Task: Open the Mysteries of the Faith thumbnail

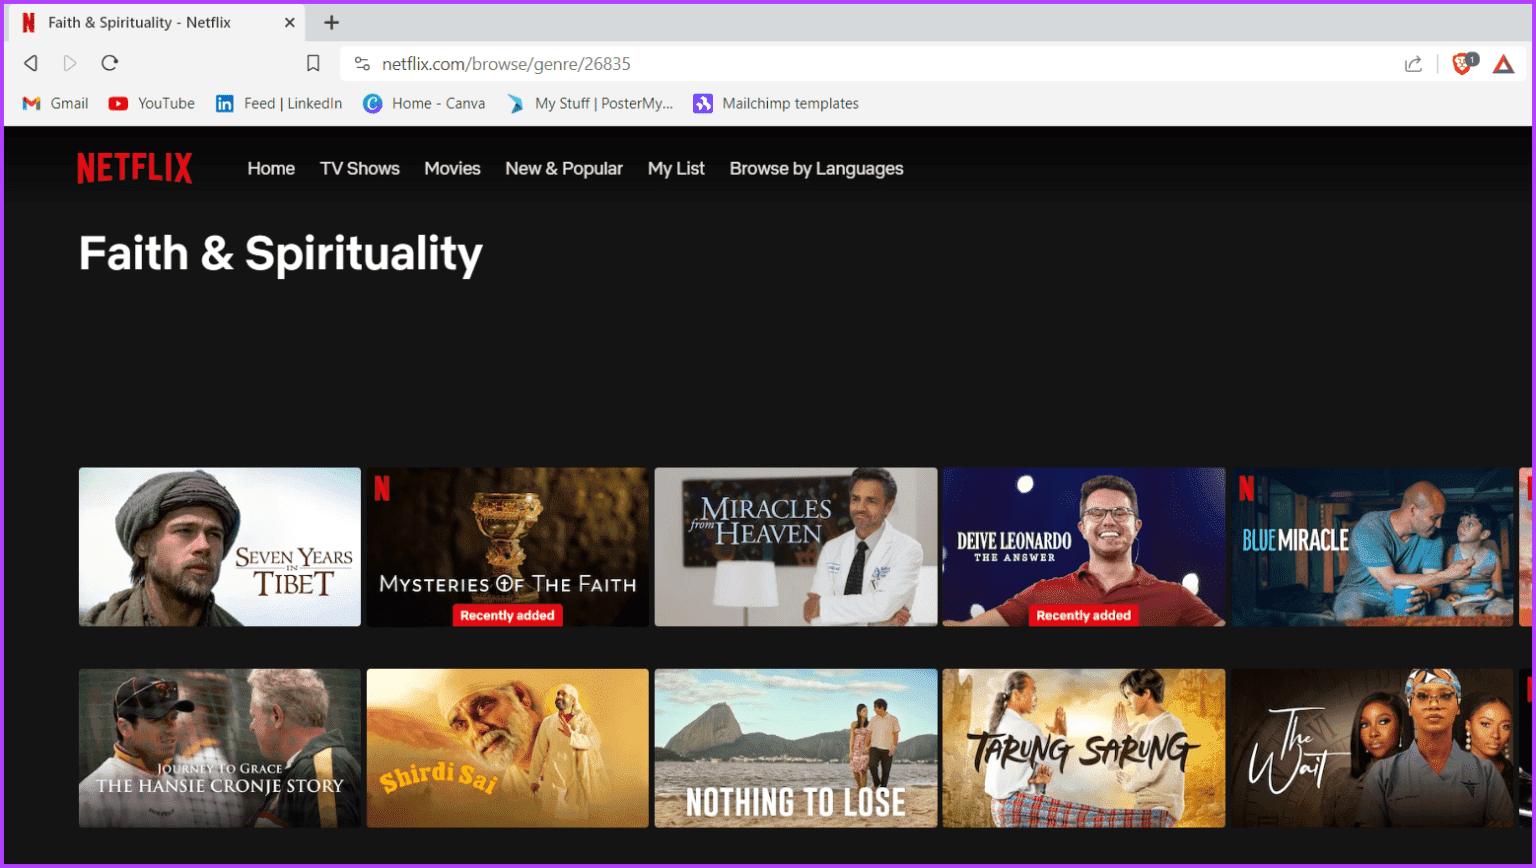Action: pos(508,547)
